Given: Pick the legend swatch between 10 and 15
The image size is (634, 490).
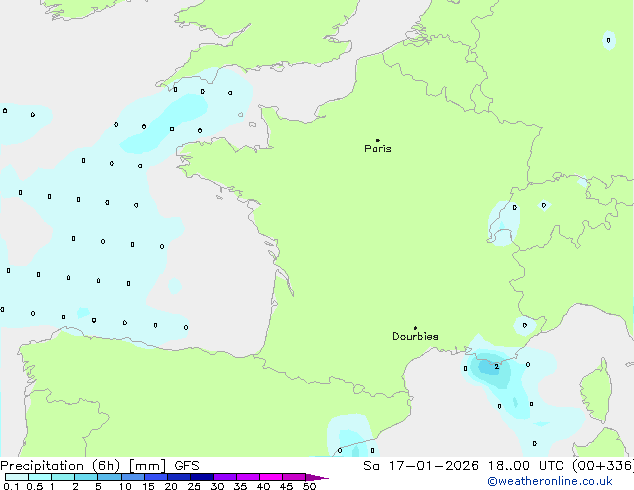Looking at the screenshot, I should pos(132,477).
